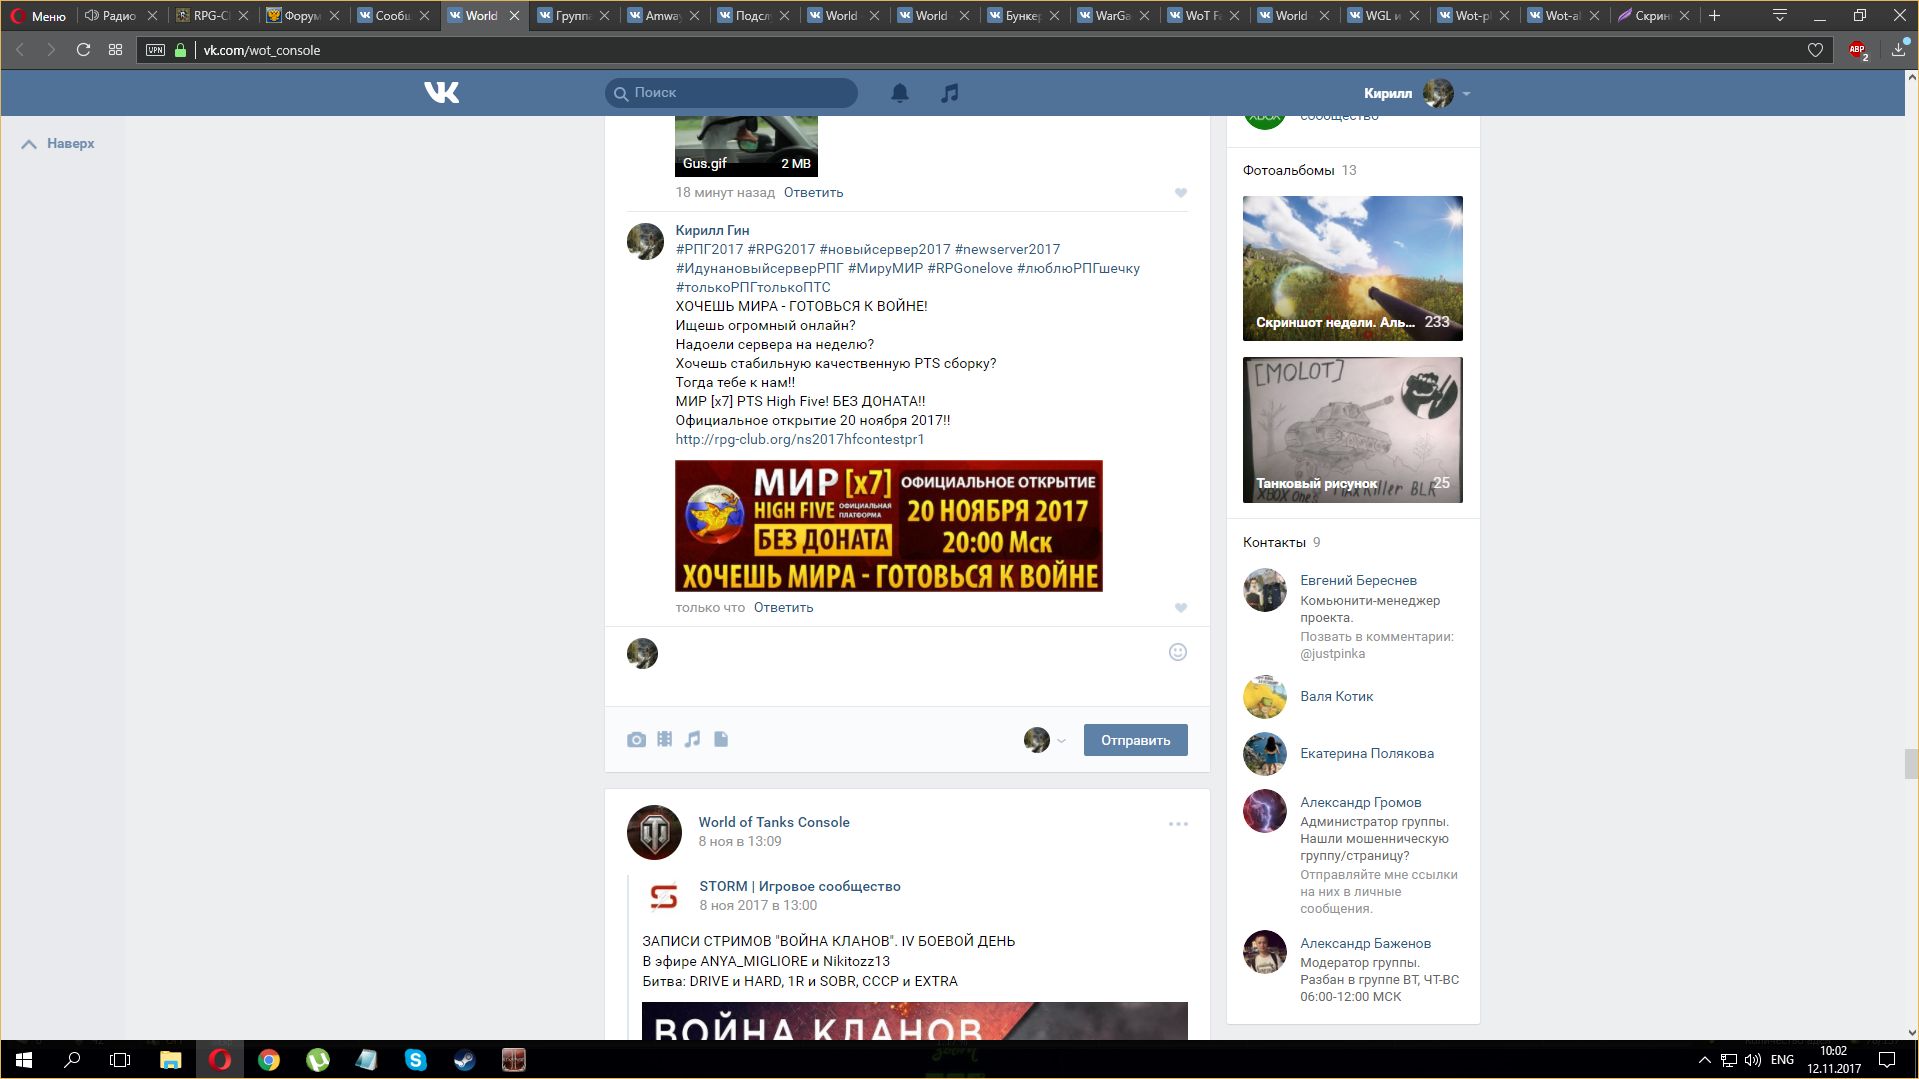
Task: Open Steam from the taskbar
Action: pos(464,1060)
